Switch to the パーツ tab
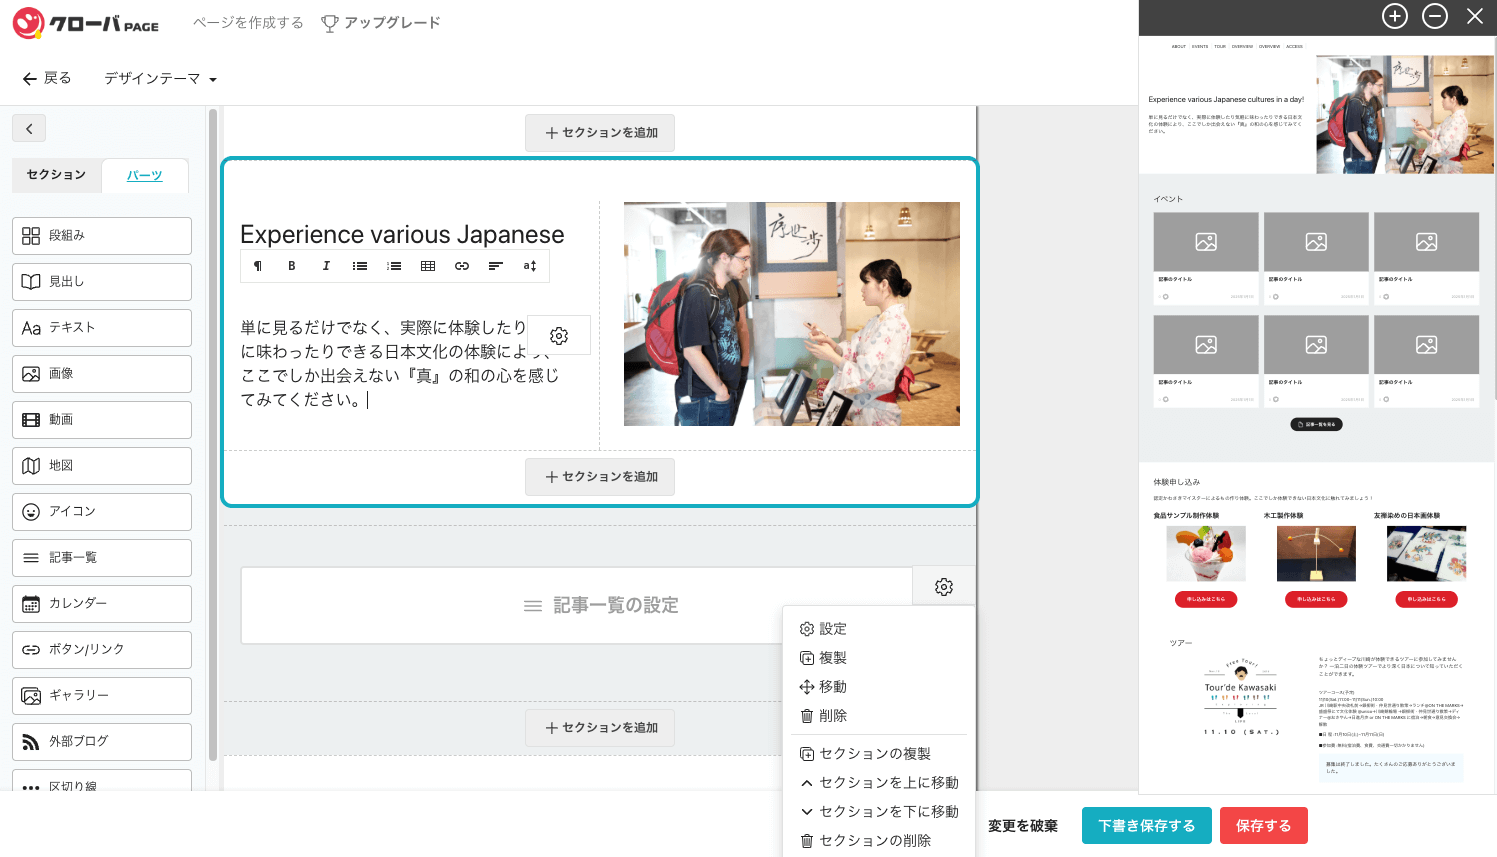This screenshot has height=857, width=1497. 144,175
